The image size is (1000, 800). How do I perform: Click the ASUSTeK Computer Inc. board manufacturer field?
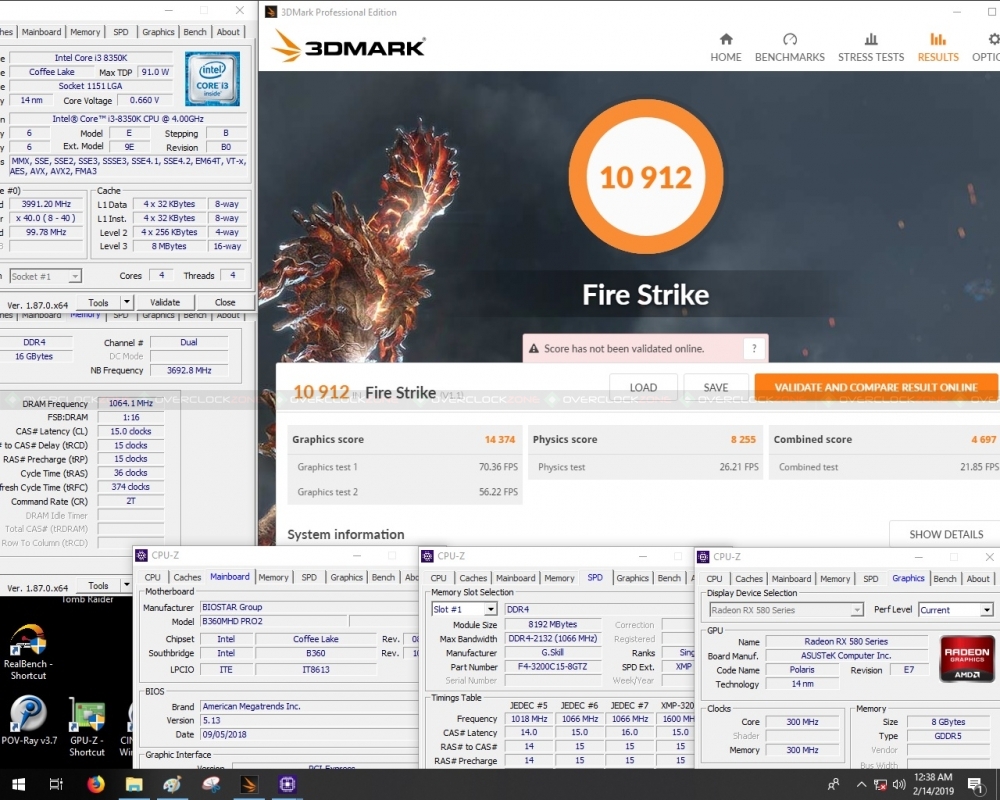click(846, 656)
